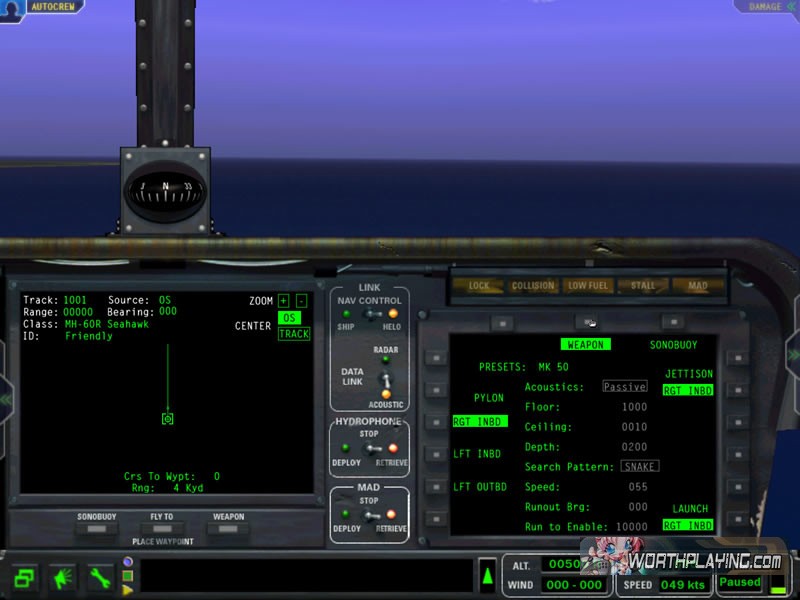800x600 pixels.
Task: Open the wrench settings icon
Action: pyautogui.click(x=99, y=577)
